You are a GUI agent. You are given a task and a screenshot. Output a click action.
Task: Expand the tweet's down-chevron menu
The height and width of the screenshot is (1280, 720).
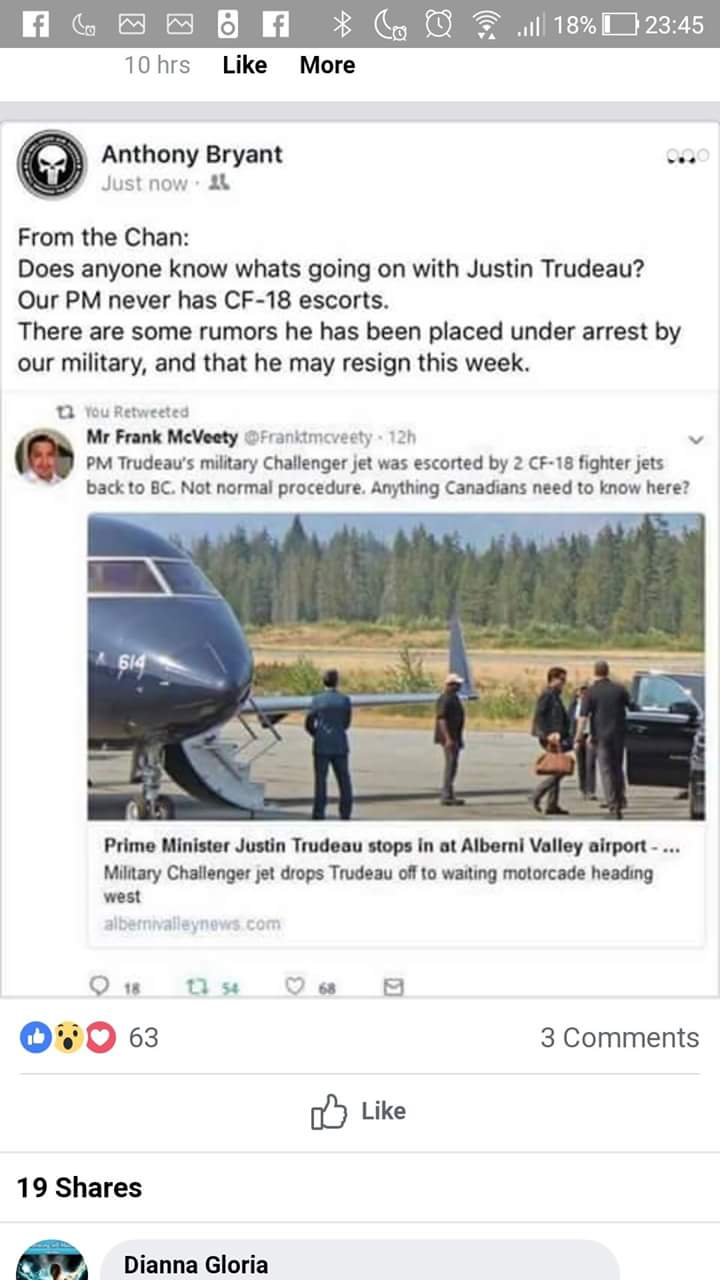click(x=696, y=439)
